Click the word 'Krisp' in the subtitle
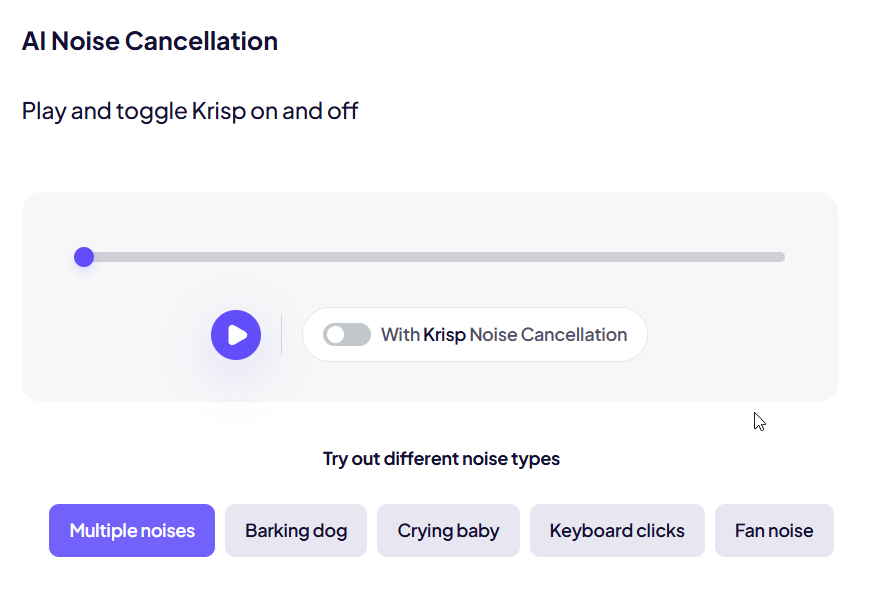 tap(219, 111)
